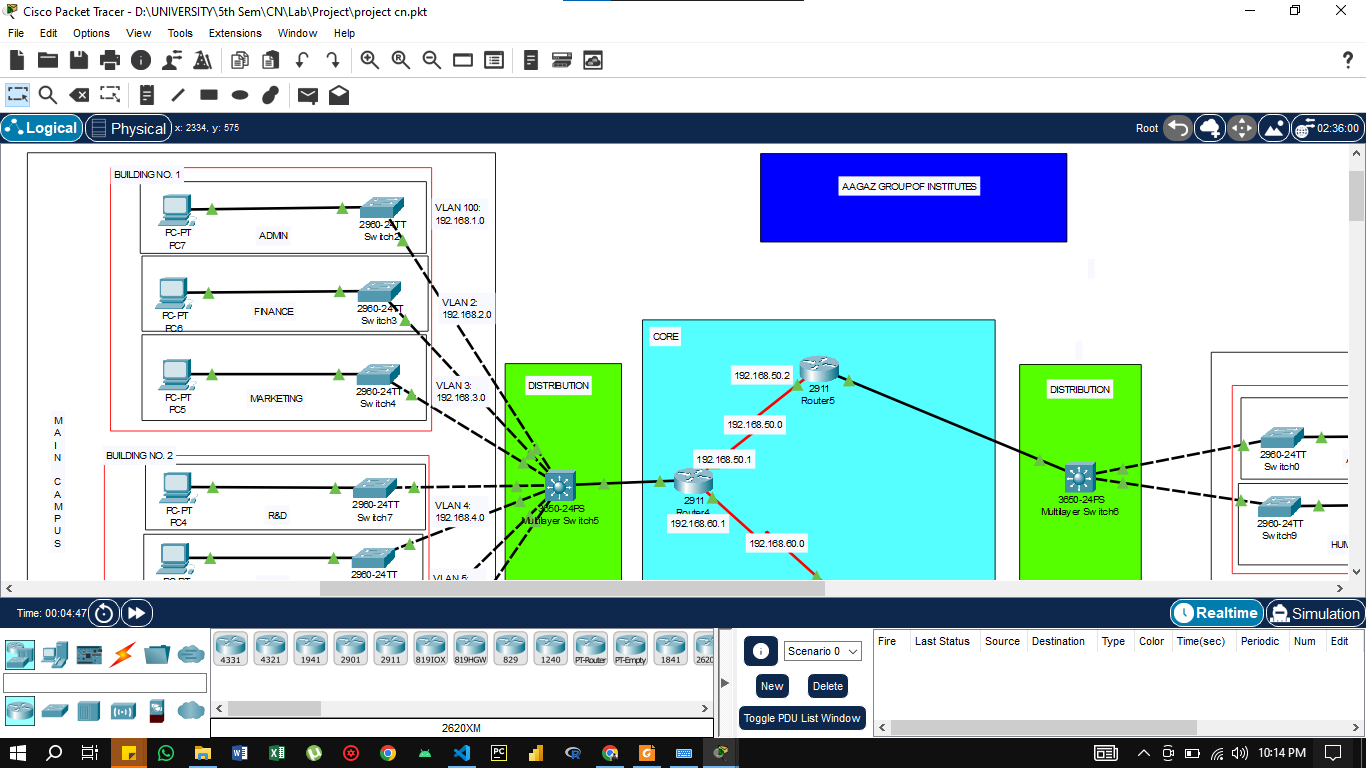Click the Zoom In toolbar icon

pos(369,60)
